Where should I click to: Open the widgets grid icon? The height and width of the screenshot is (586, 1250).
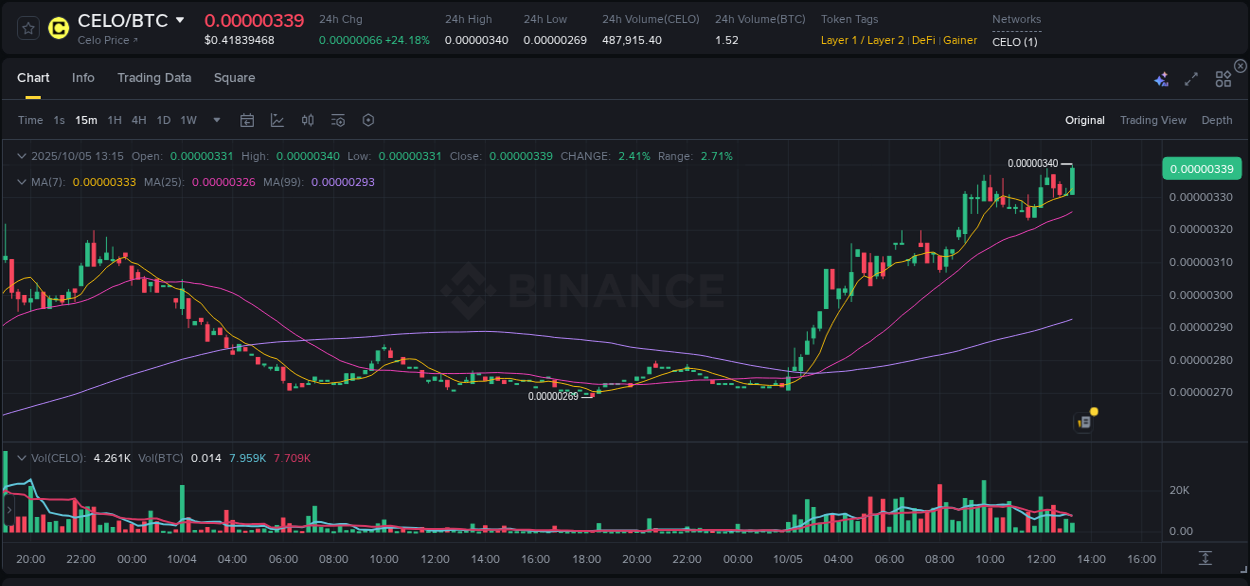coord(1223,78)
